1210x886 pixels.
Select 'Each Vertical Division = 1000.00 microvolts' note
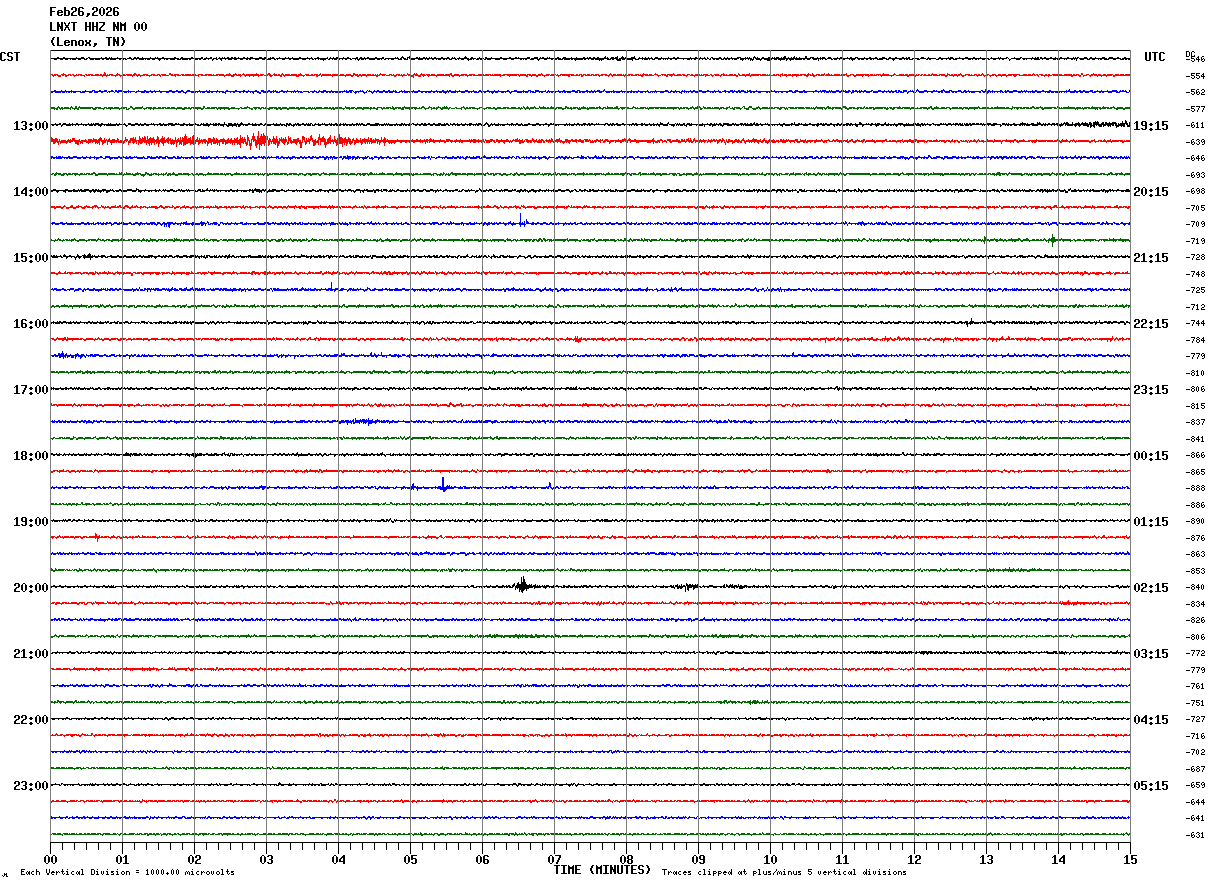(x=127, y=873)
